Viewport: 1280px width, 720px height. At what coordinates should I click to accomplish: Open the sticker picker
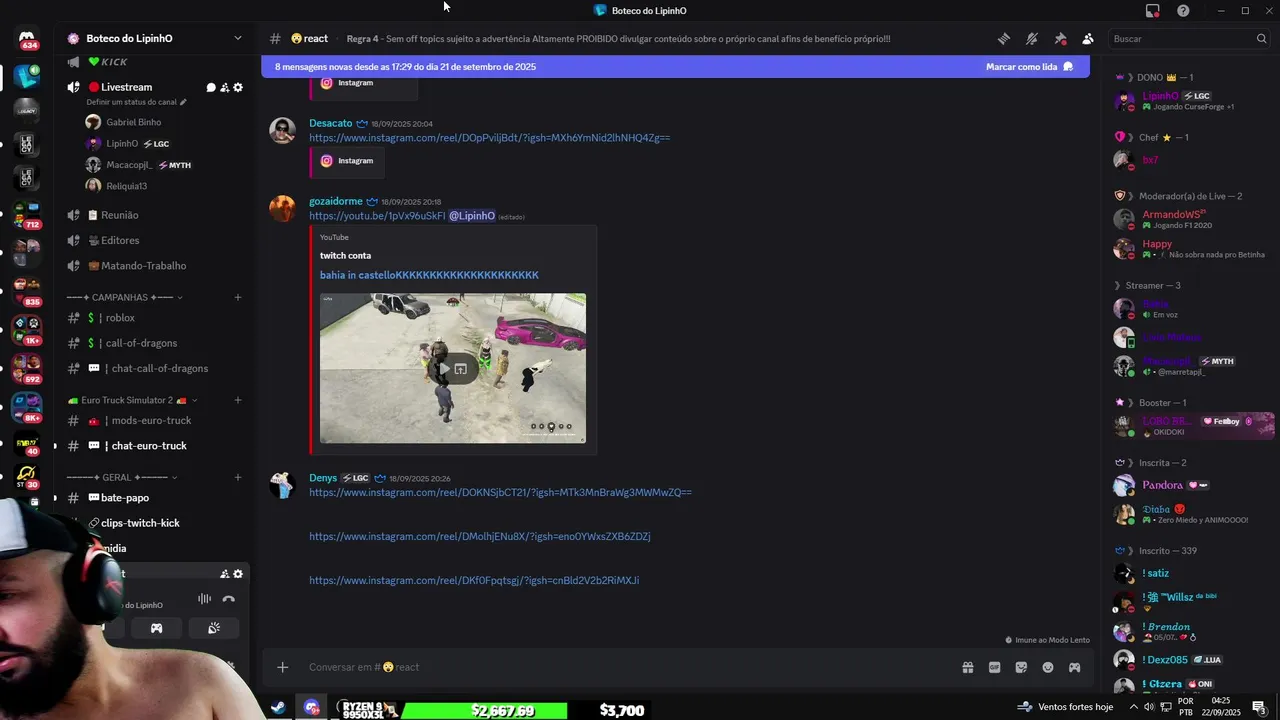(x=1021, y=667)
